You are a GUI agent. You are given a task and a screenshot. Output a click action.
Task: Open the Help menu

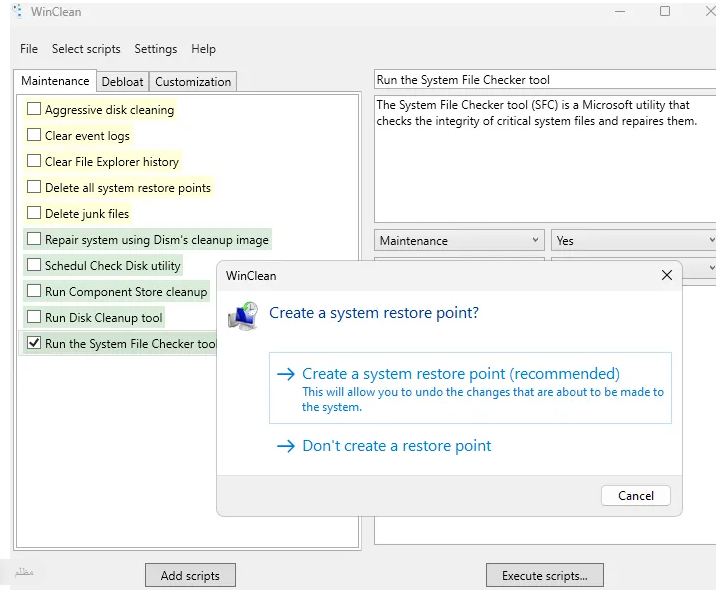[x=203, y=49]
